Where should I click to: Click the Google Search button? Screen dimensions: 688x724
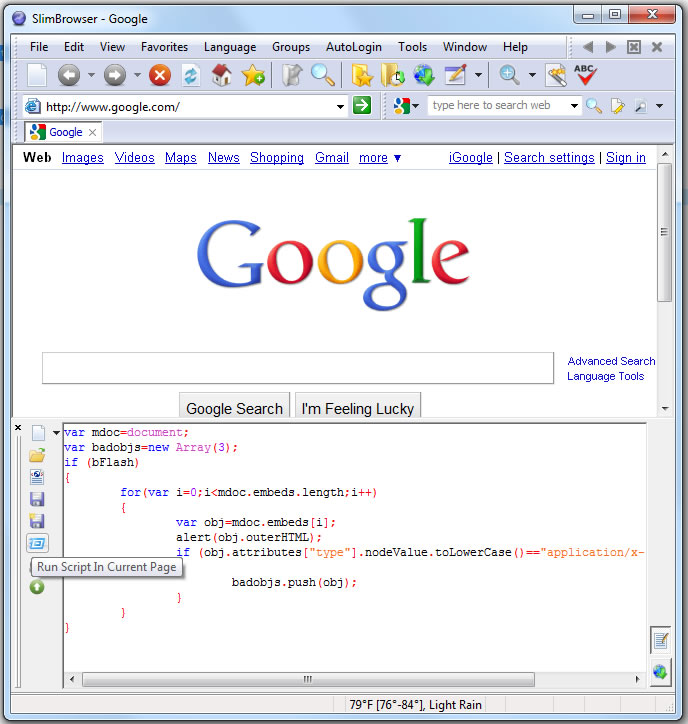click(235, 407)
